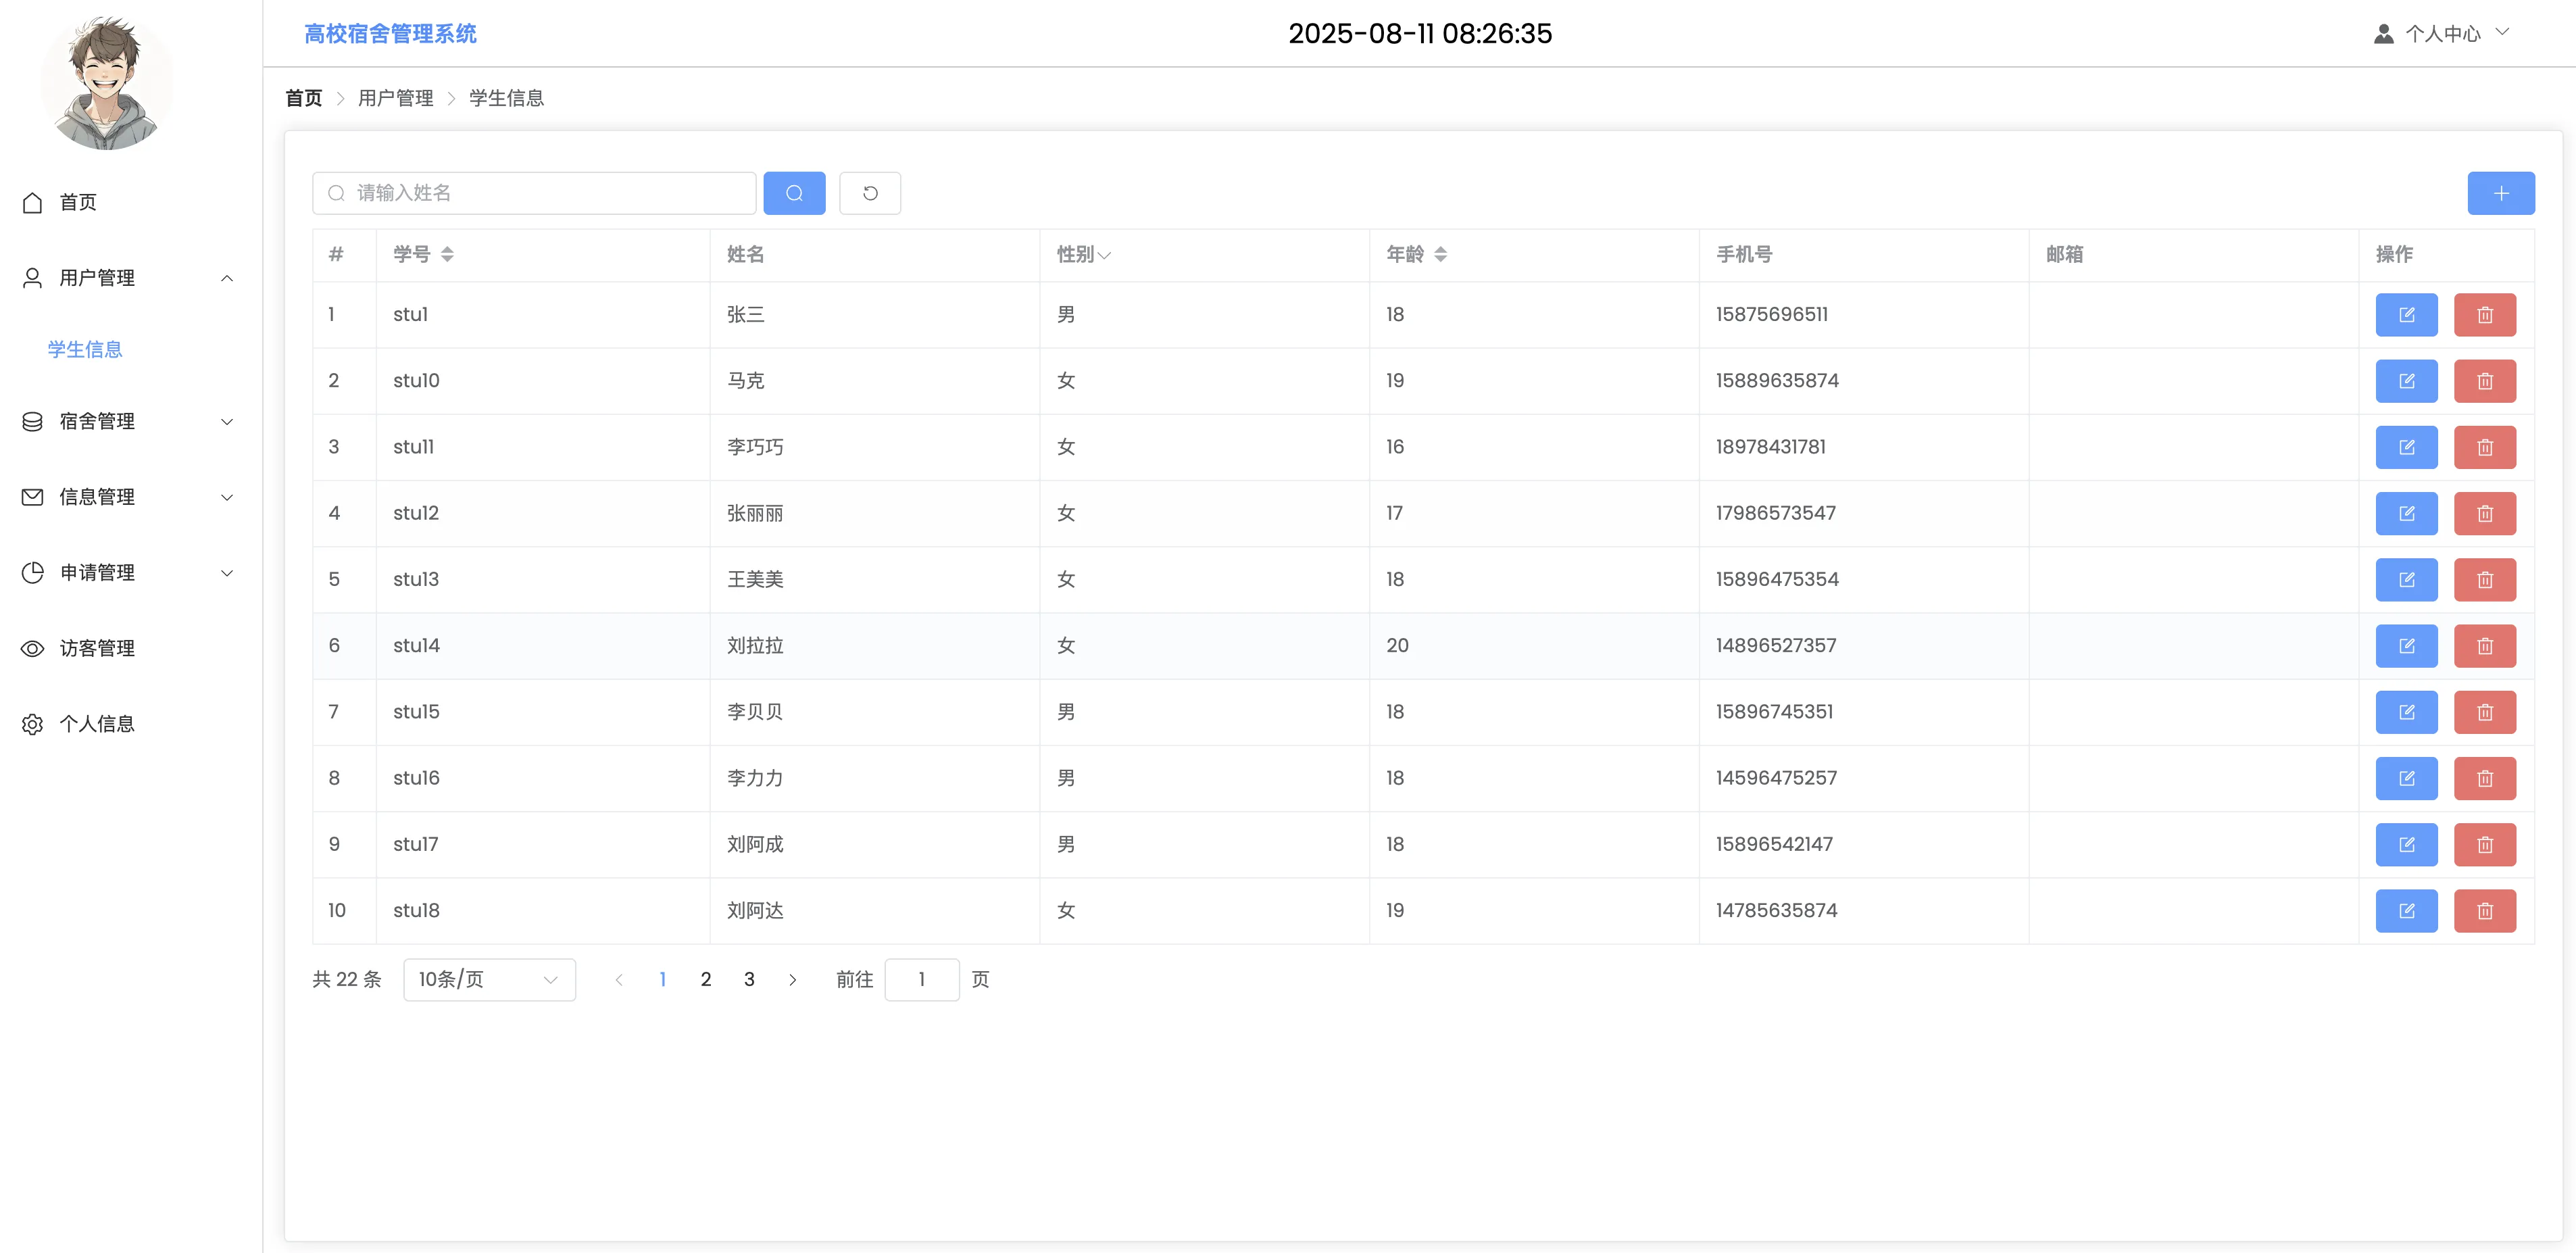2576x1253 pixels.
Task: Click the reset refresh icon button
Action: [x=869, y=193]
